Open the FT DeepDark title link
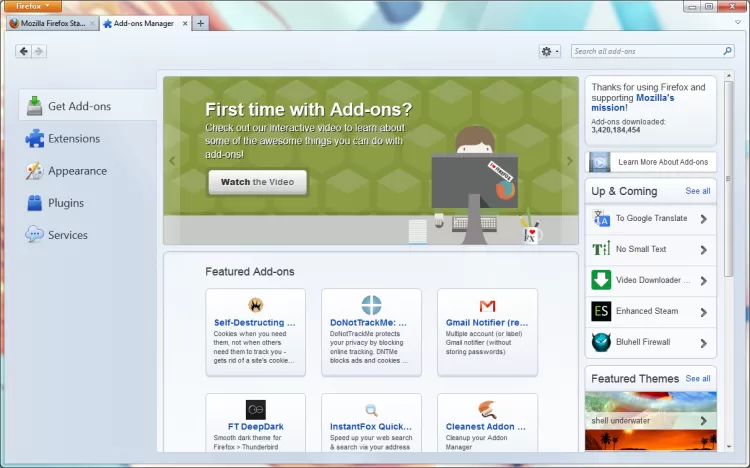This screenshot has height=468, width=750. pos(255,426)
